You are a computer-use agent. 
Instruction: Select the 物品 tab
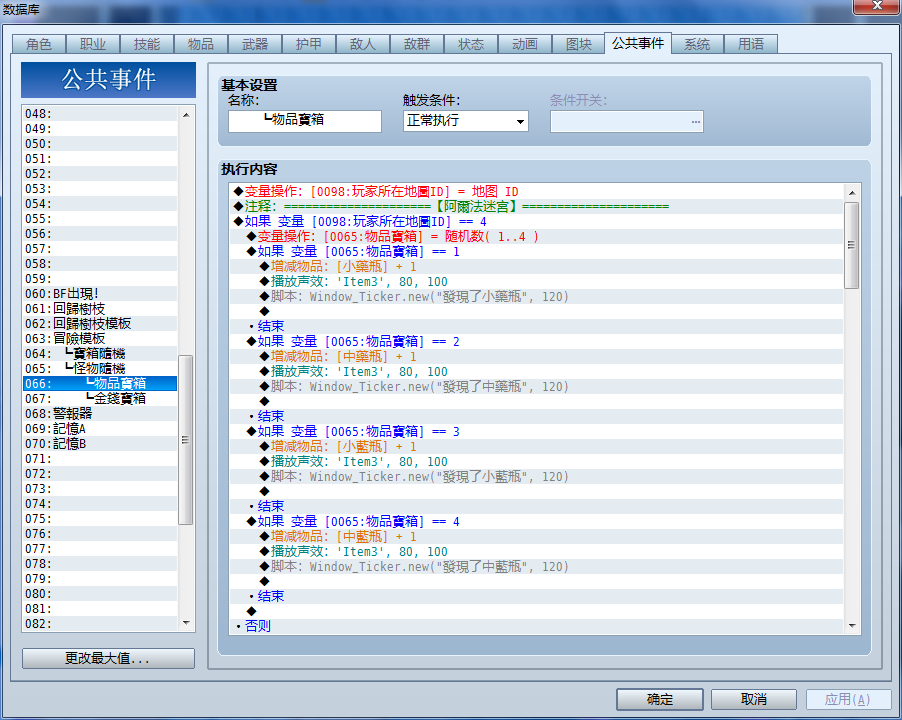tap(201, 44)
